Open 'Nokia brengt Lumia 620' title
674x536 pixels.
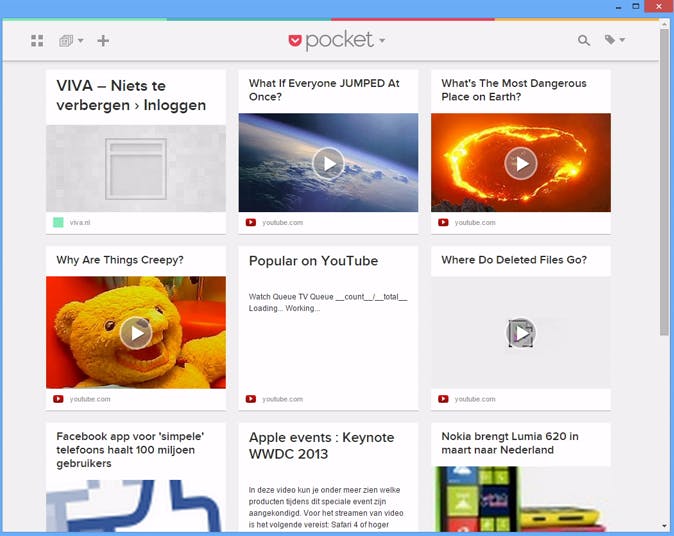tap(510, 443)
